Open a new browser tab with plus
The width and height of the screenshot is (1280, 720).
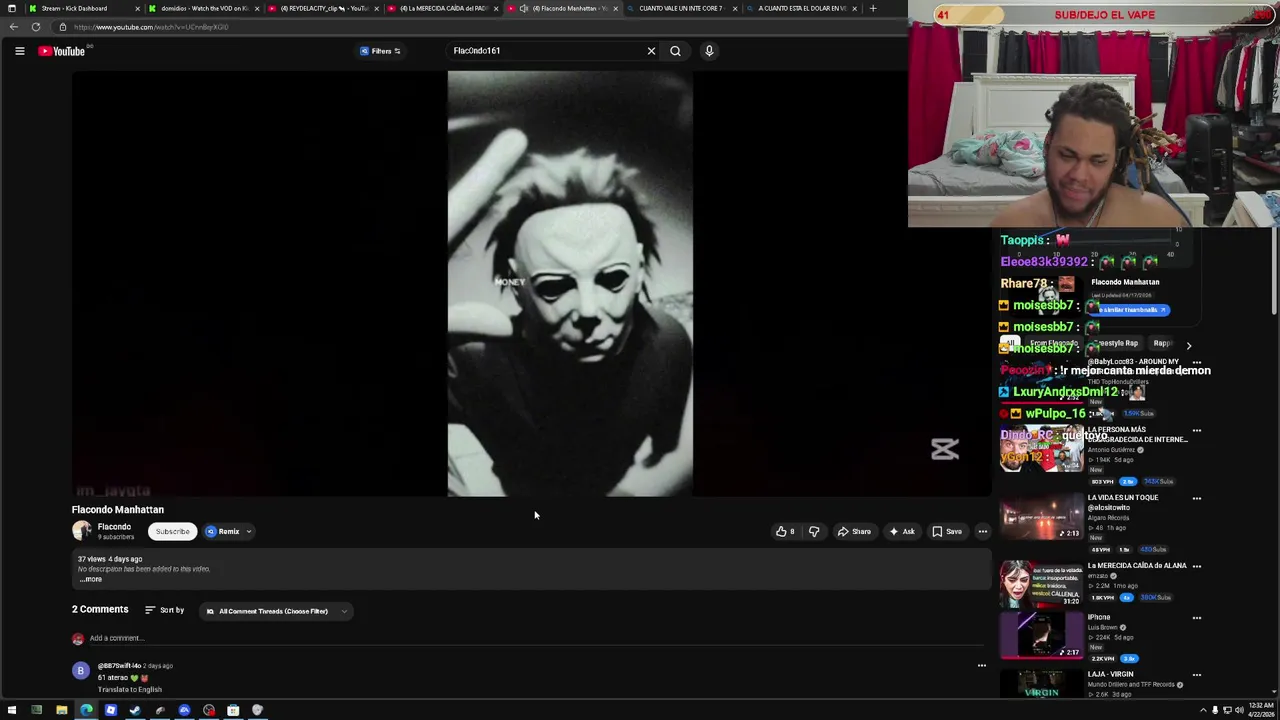pos(873,8)
